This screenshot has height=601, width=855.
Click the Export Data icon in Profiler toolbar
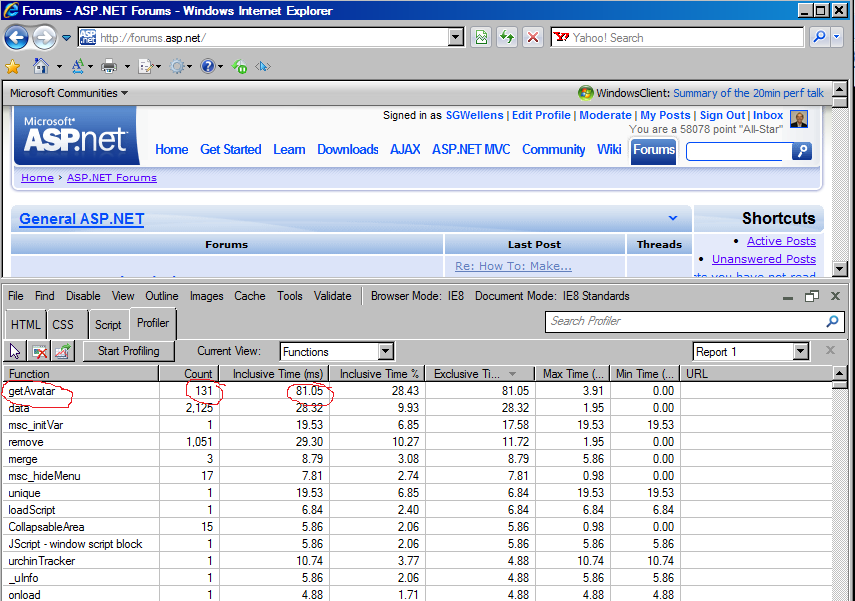click(x=63, y=351)
